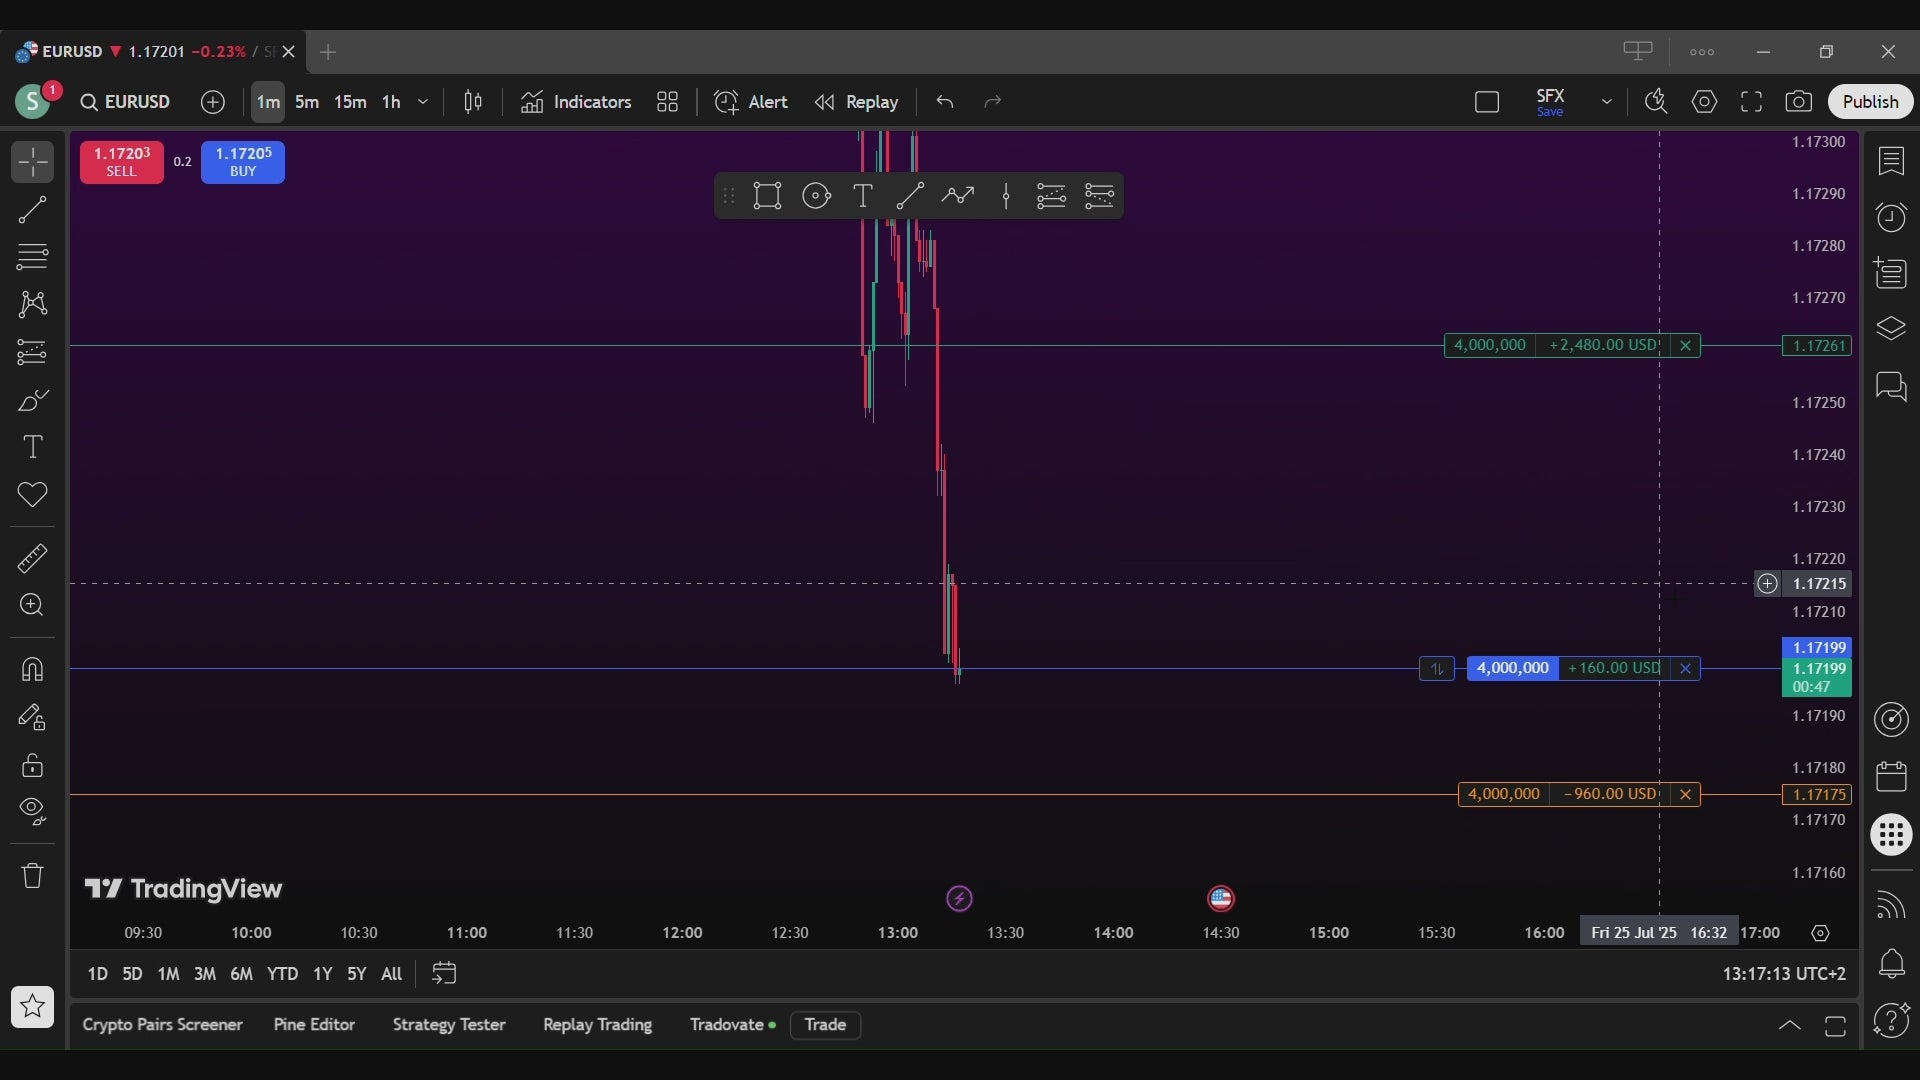This screenshot has width=1920, height=1080.
Task: Open the quick search icon
Action: click(x=1656, y=102)
